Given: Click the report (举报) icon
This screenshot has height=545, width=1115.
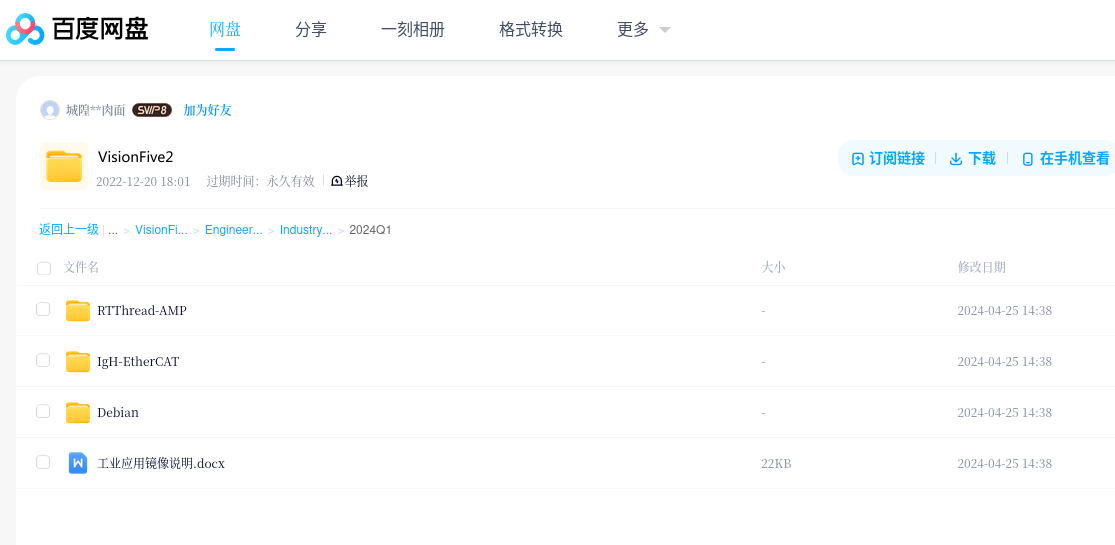Looking at the screenshot, I should tap(337, 181).
